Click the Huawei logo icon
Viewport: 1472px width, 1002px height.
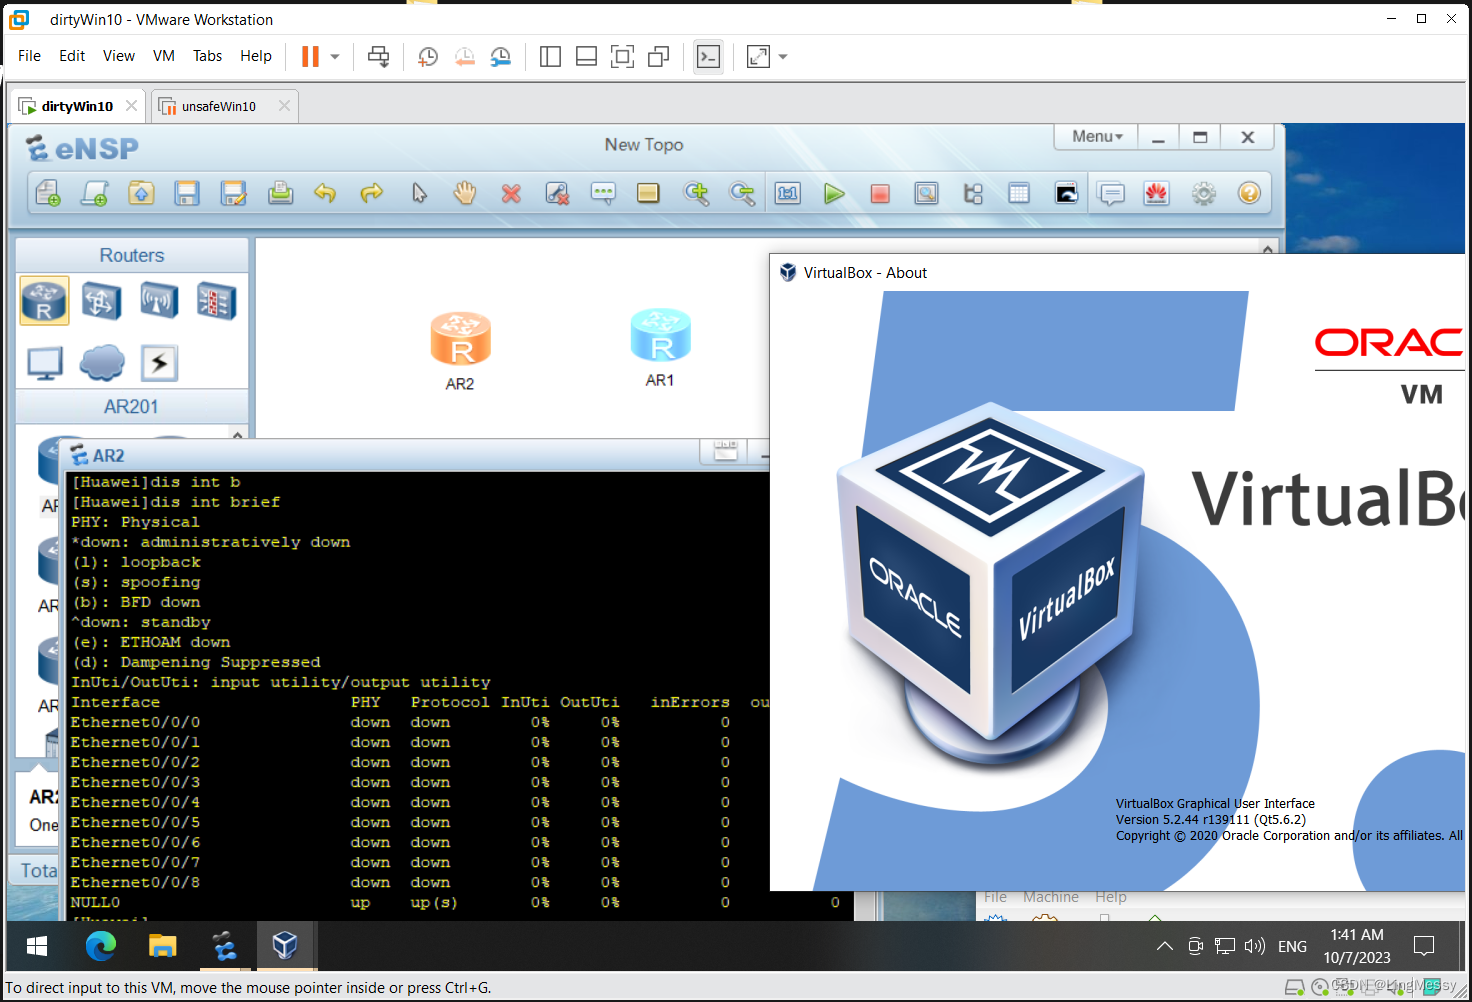coord(1157,193)
